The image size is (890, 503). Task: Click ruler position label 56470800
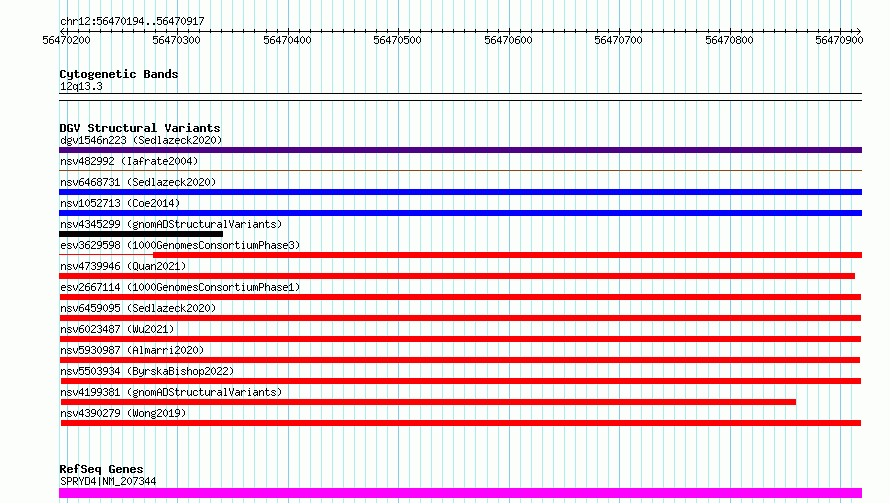[x=729, y=40]
